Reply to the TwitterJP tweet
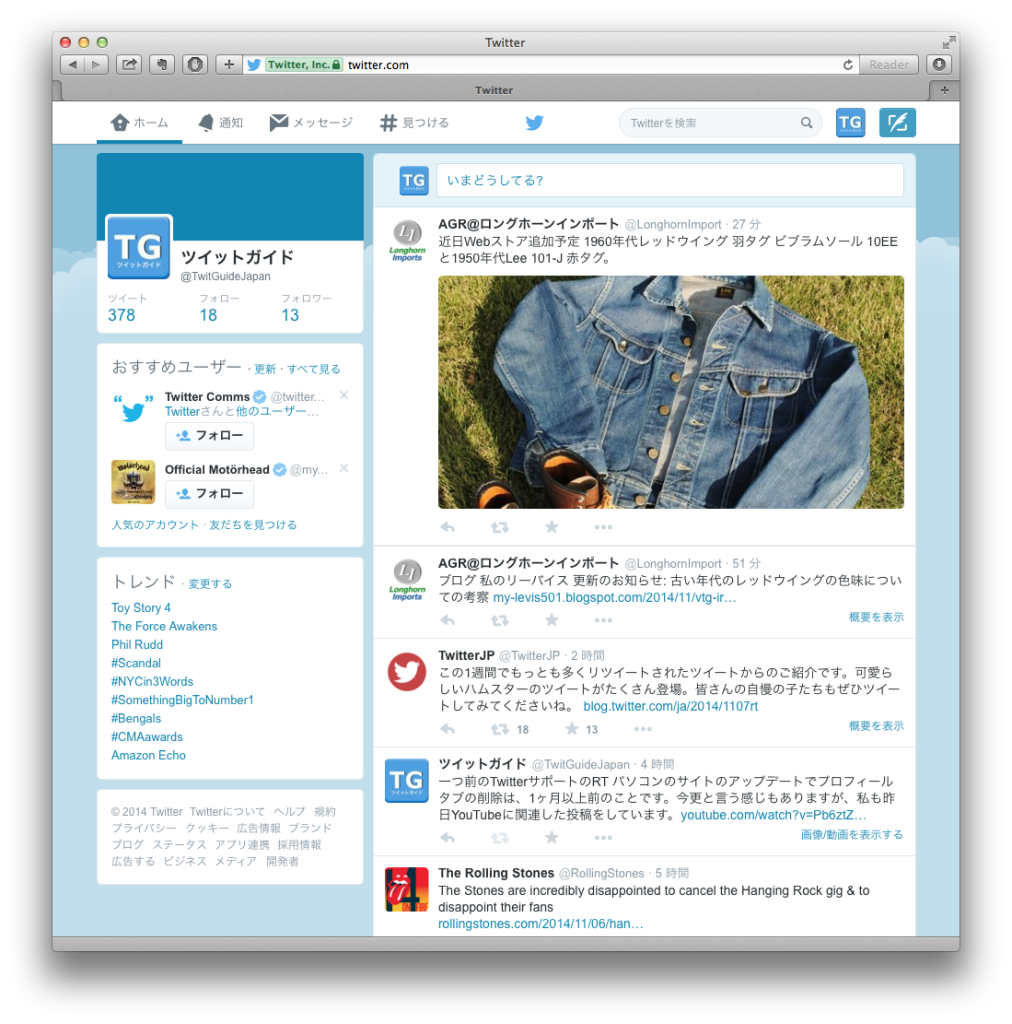The width and height of the screenshot is (1012, 1024). click(447, 729)
